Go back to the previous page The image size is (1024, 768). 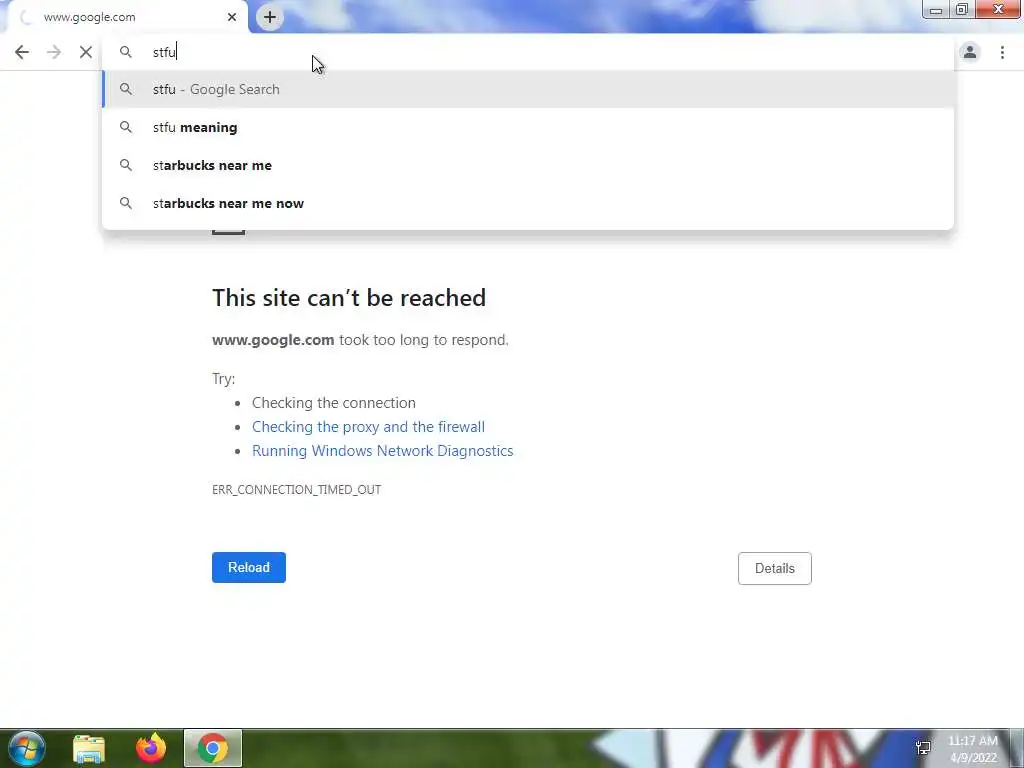[x=22, y=52]
